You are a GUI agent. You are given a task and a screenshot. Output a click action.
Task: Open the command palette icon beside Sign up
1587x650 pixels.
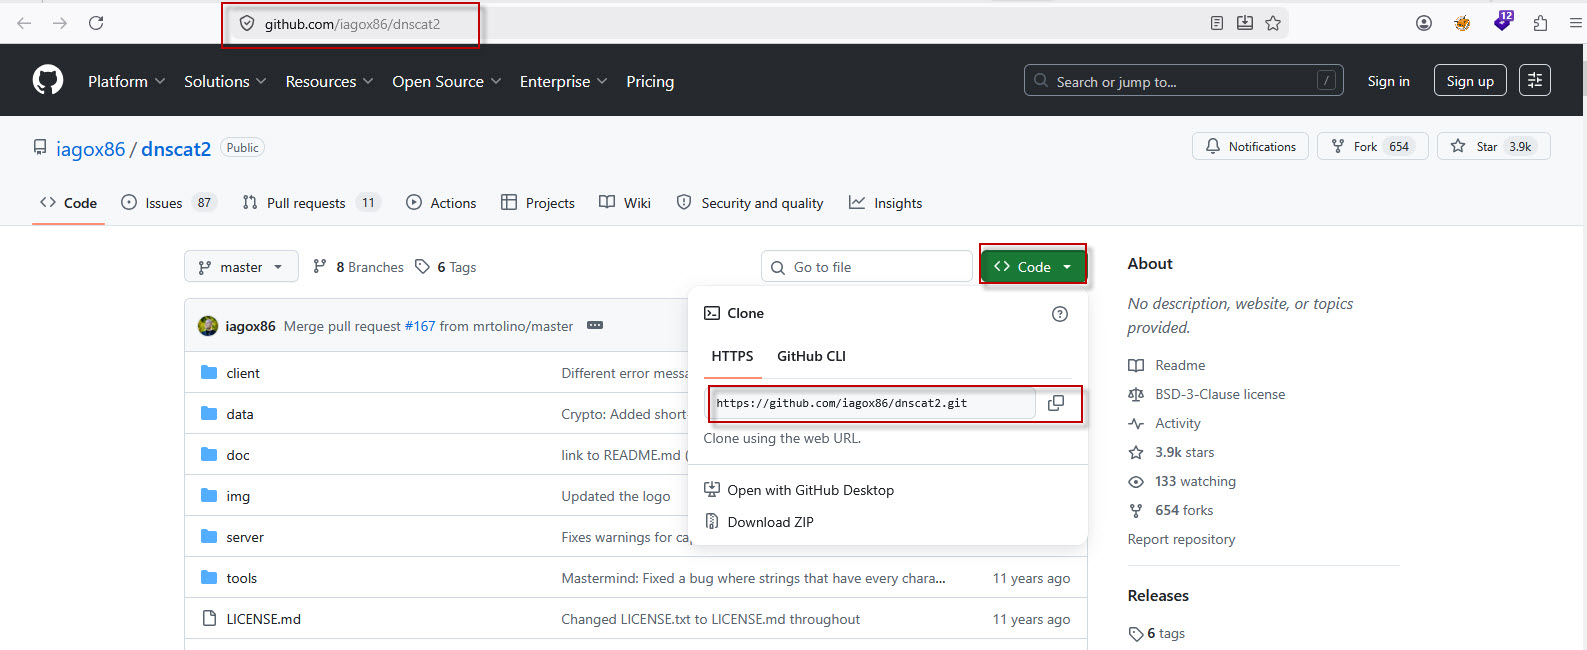(1534, 81)
